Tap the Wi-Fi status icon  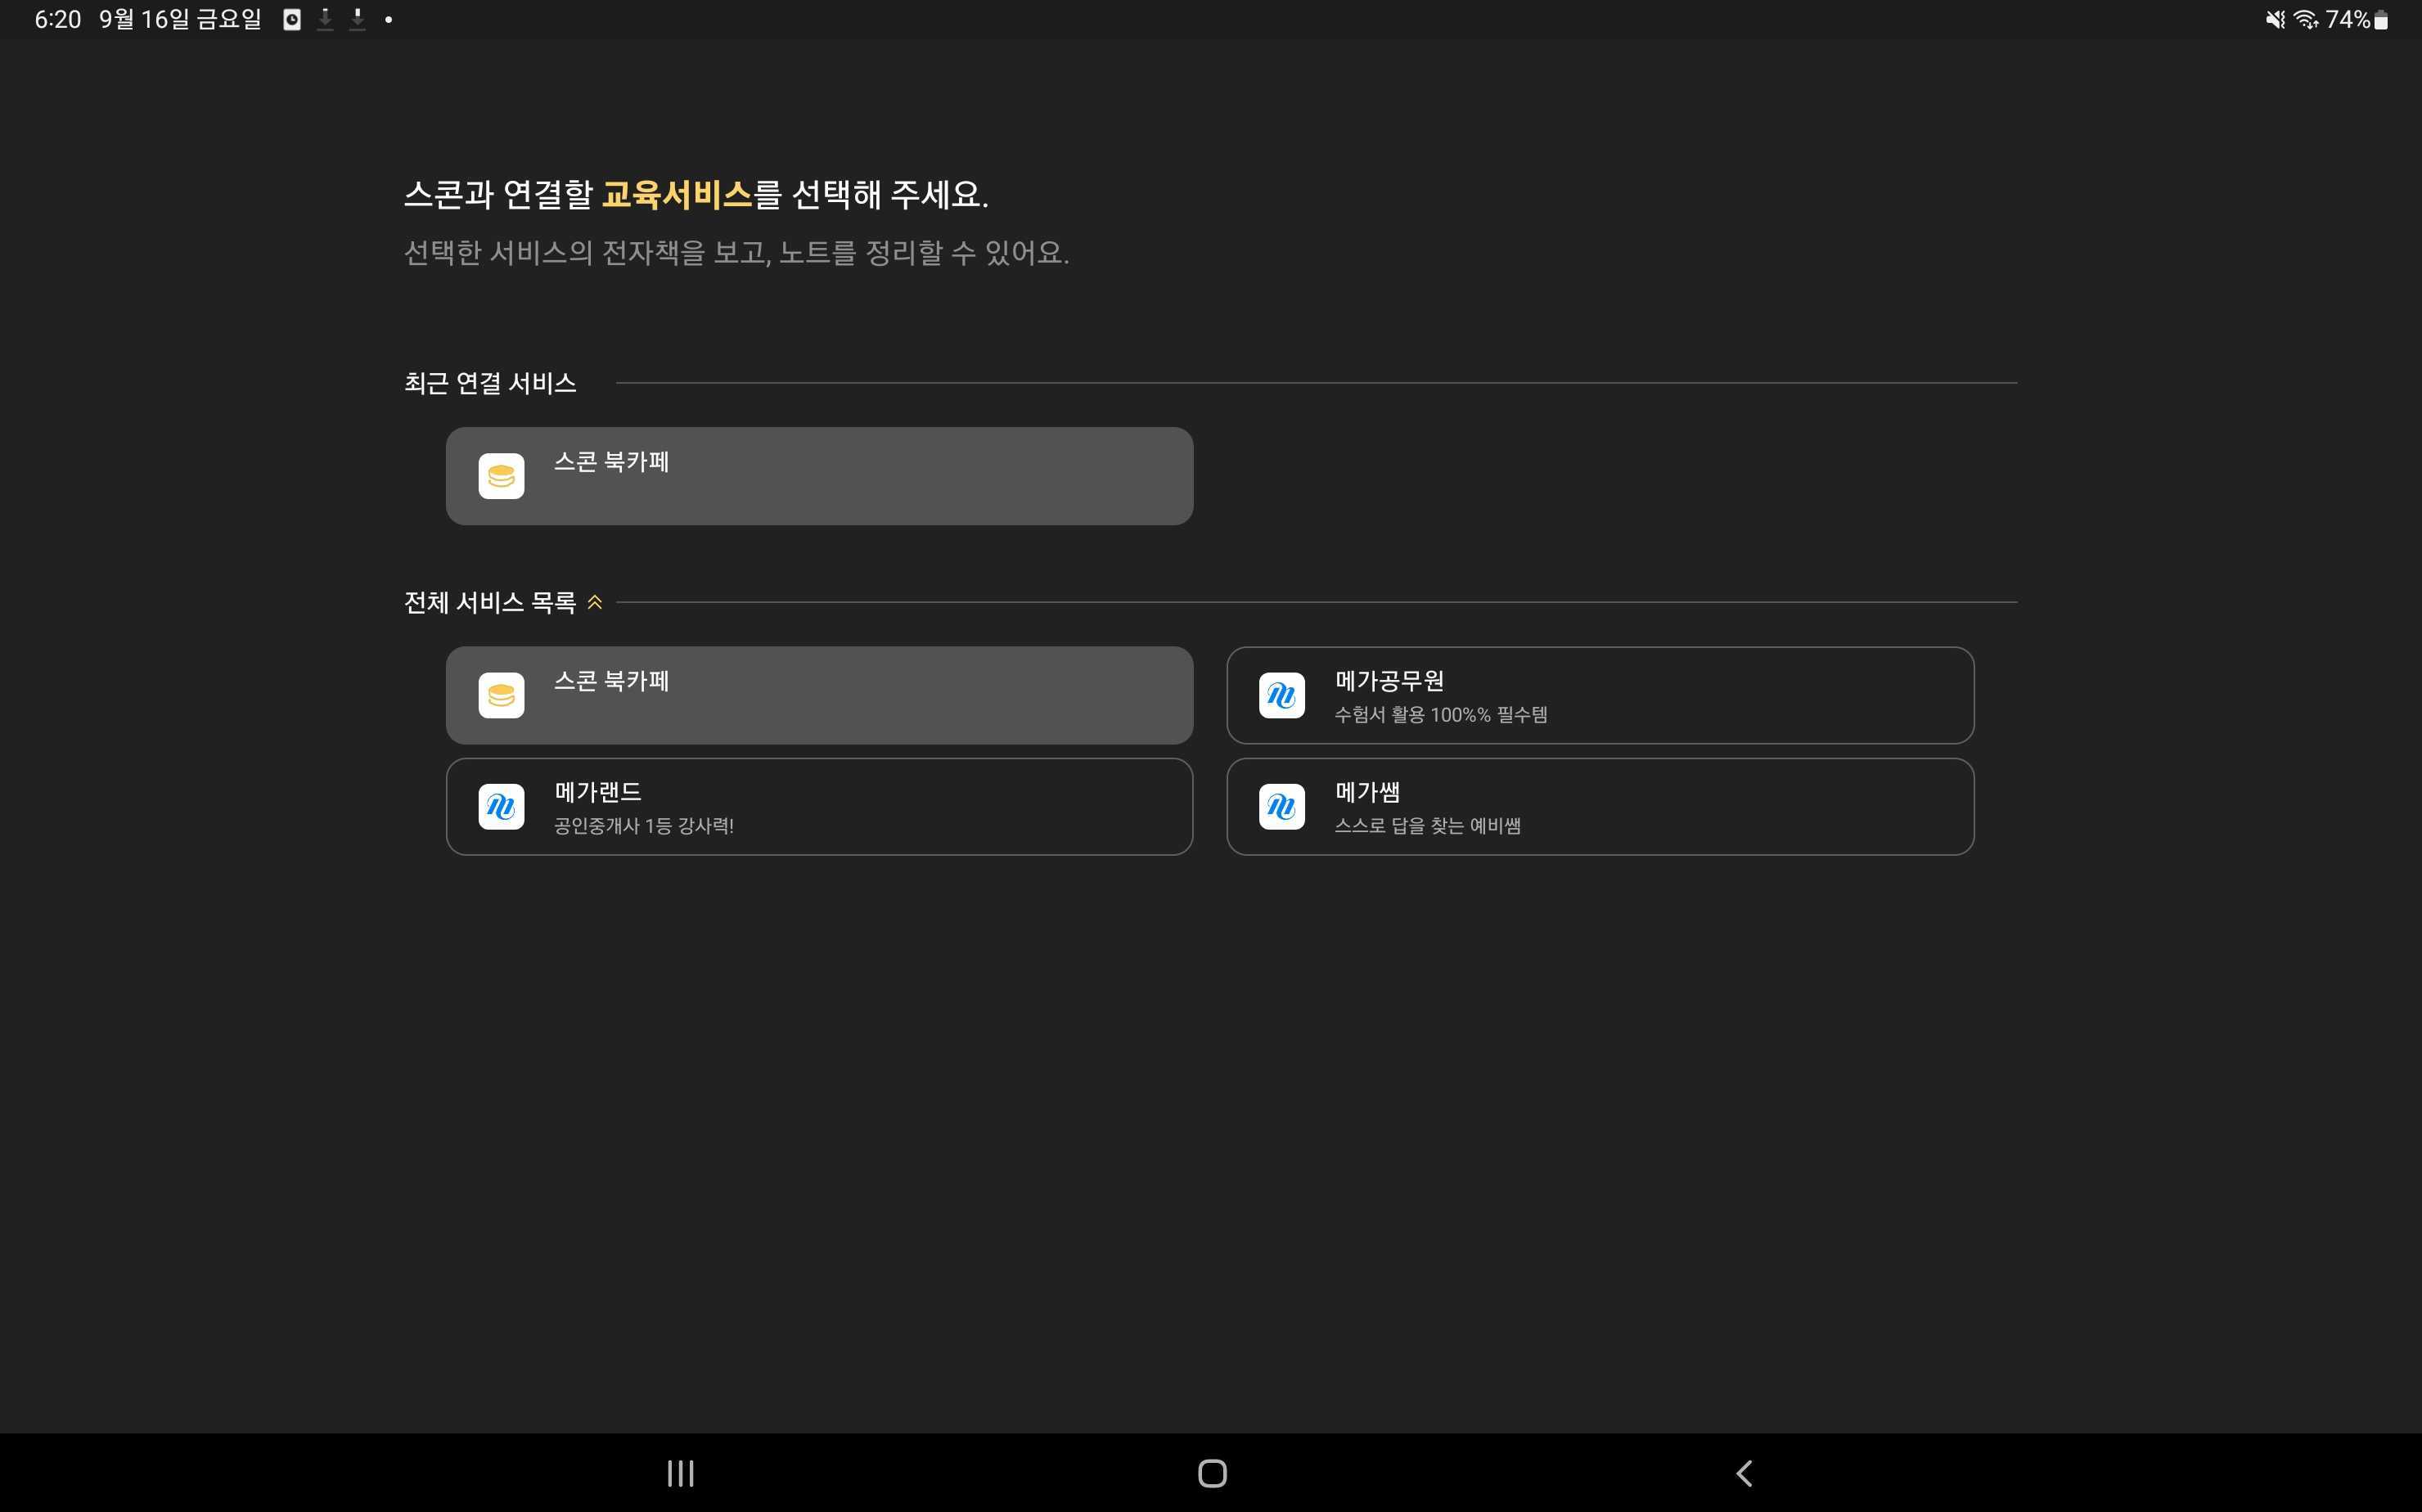tap(2306, 19)
